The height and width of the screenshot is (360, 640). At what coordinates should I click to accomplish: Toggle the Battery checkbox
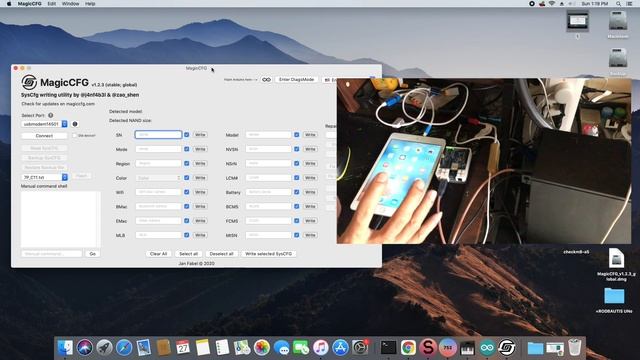[297, 192]
